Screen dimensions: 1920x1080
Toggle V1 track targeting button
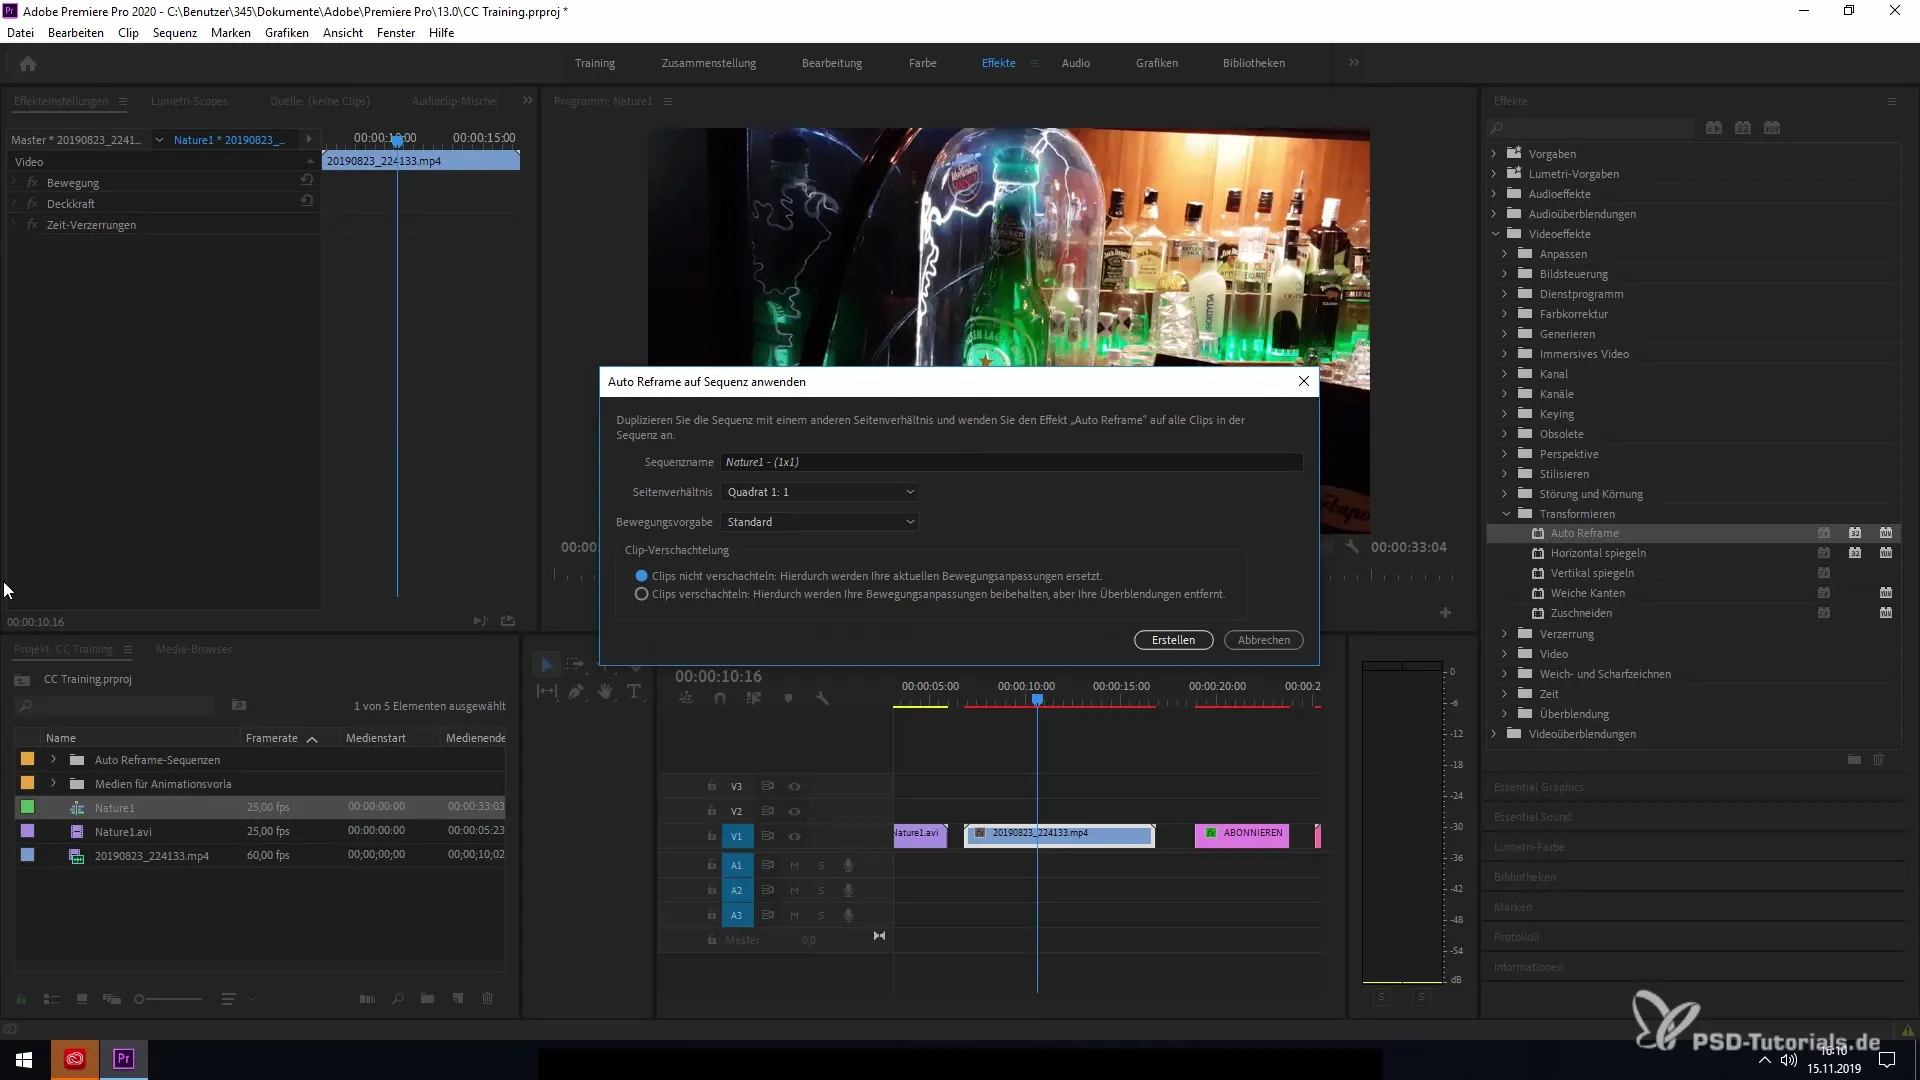point(737,837)
